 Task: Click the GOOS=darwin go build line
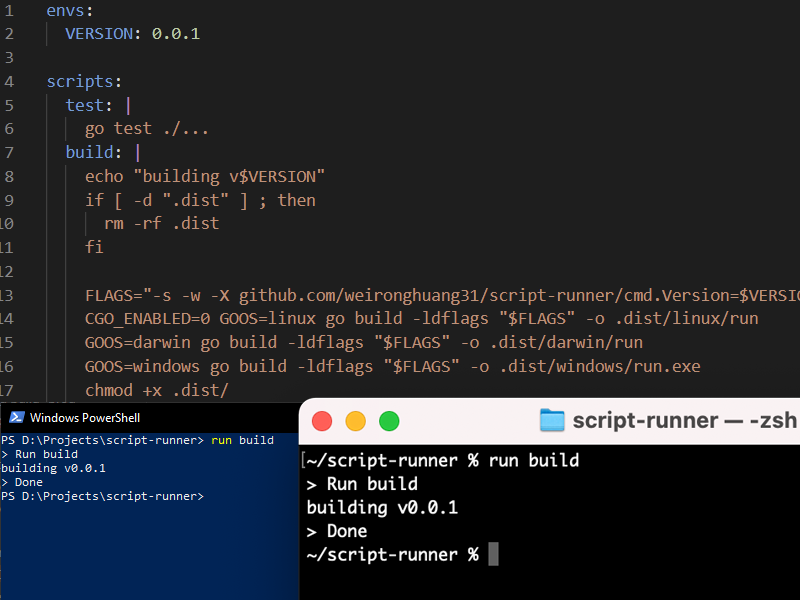point(364,342)
